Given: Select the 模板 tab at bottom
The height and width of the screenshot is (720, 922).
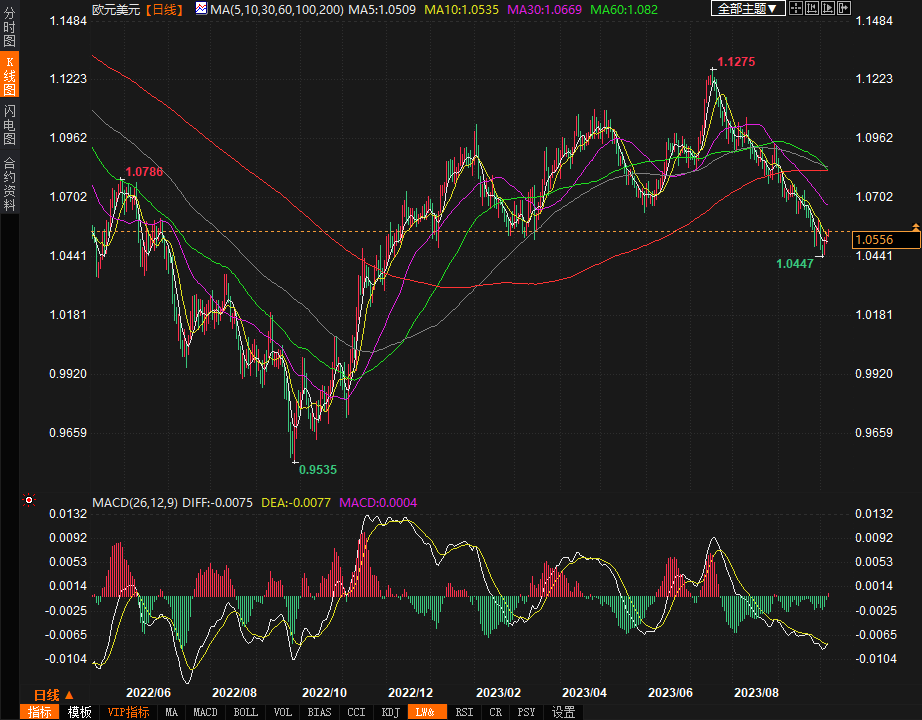Looking at the screenshot, I should 80,712.
